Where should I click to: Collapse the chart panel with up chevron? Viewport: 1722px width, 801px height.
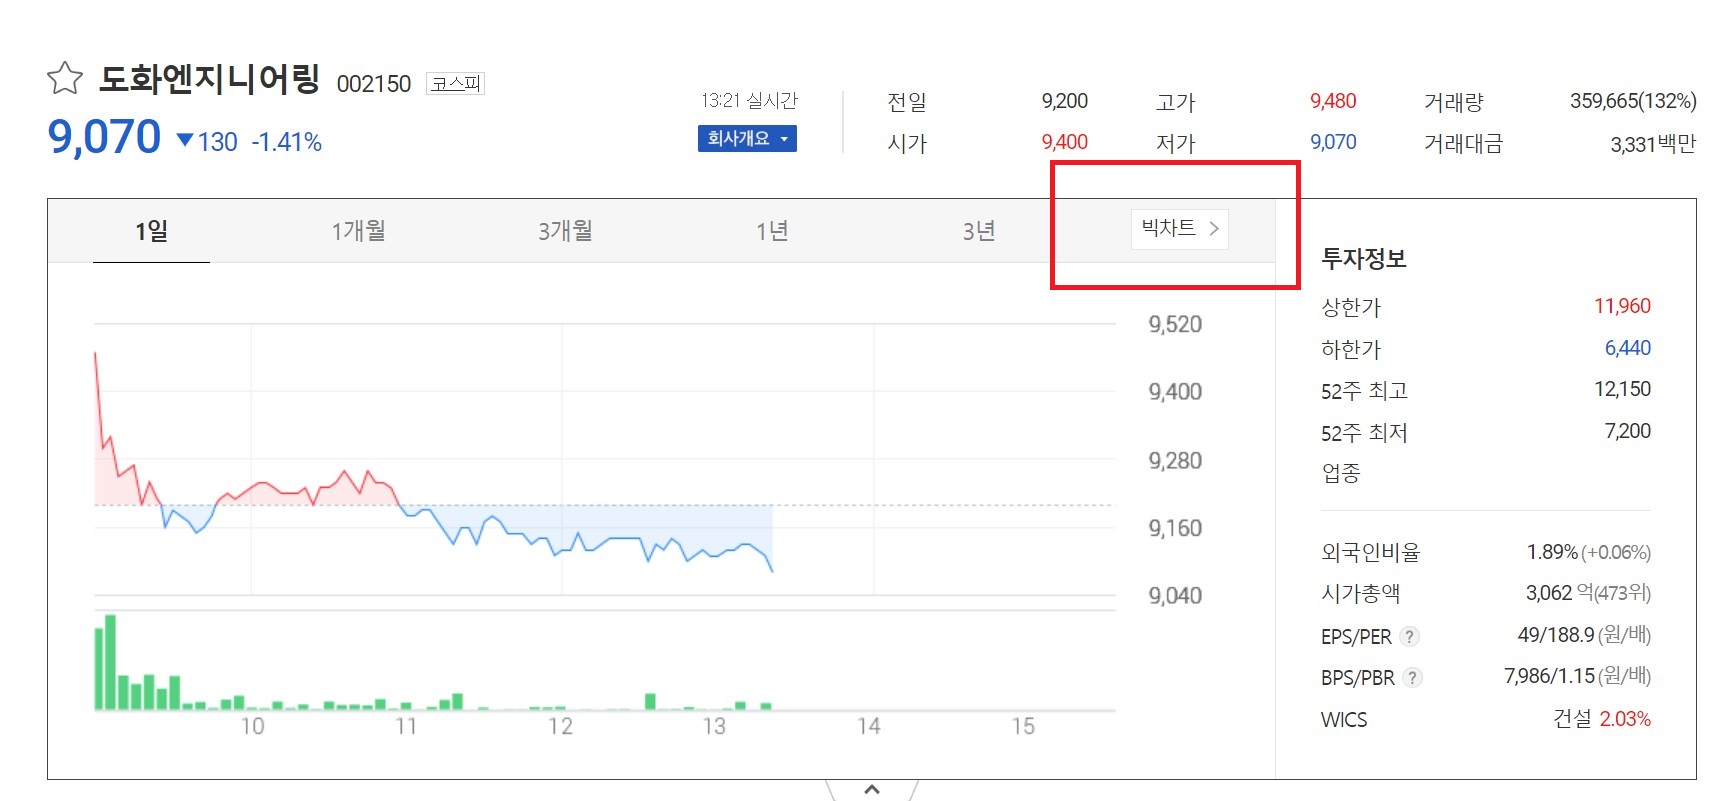click(x=872, y=790)
